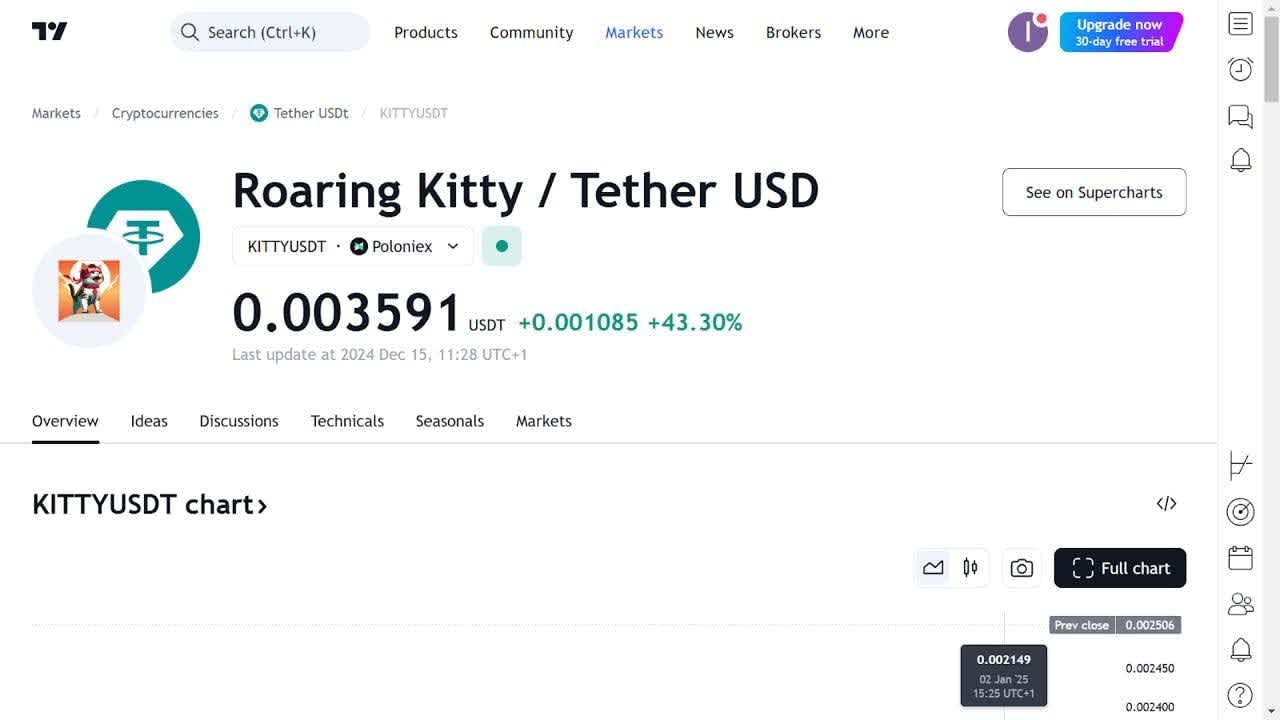Click the search input field
This screenshot has height=720, width=1280.
pos(268,31)
